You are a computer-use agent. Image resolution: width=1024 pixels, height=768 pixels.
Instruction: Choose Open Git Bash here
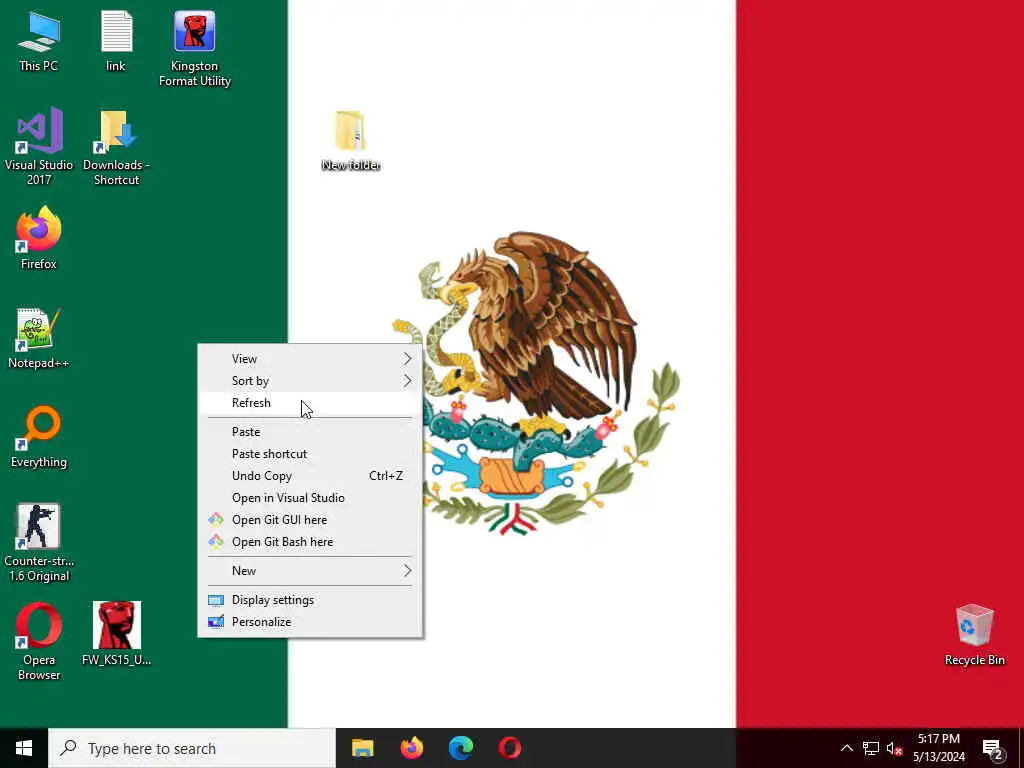310,542
